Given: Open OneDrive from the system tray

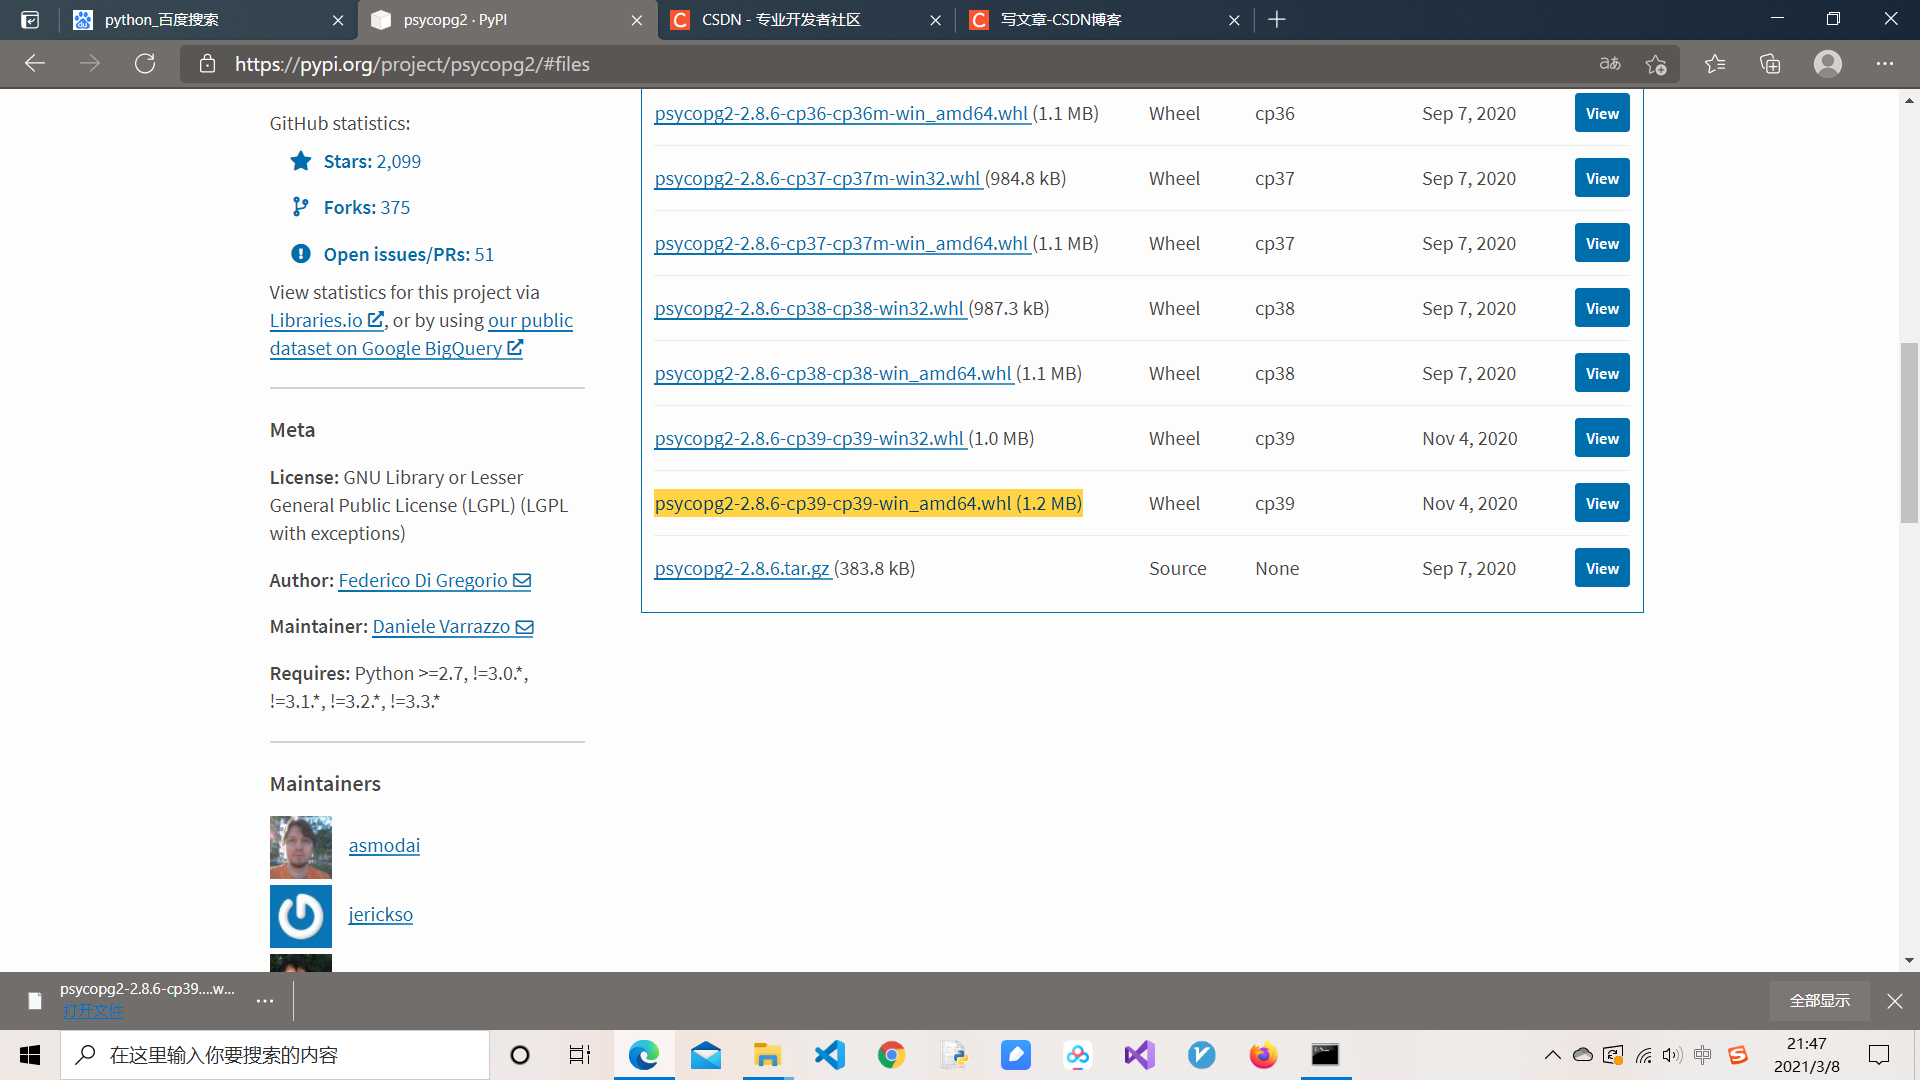Looking at the screenshot, I should pos(1581,1055).
